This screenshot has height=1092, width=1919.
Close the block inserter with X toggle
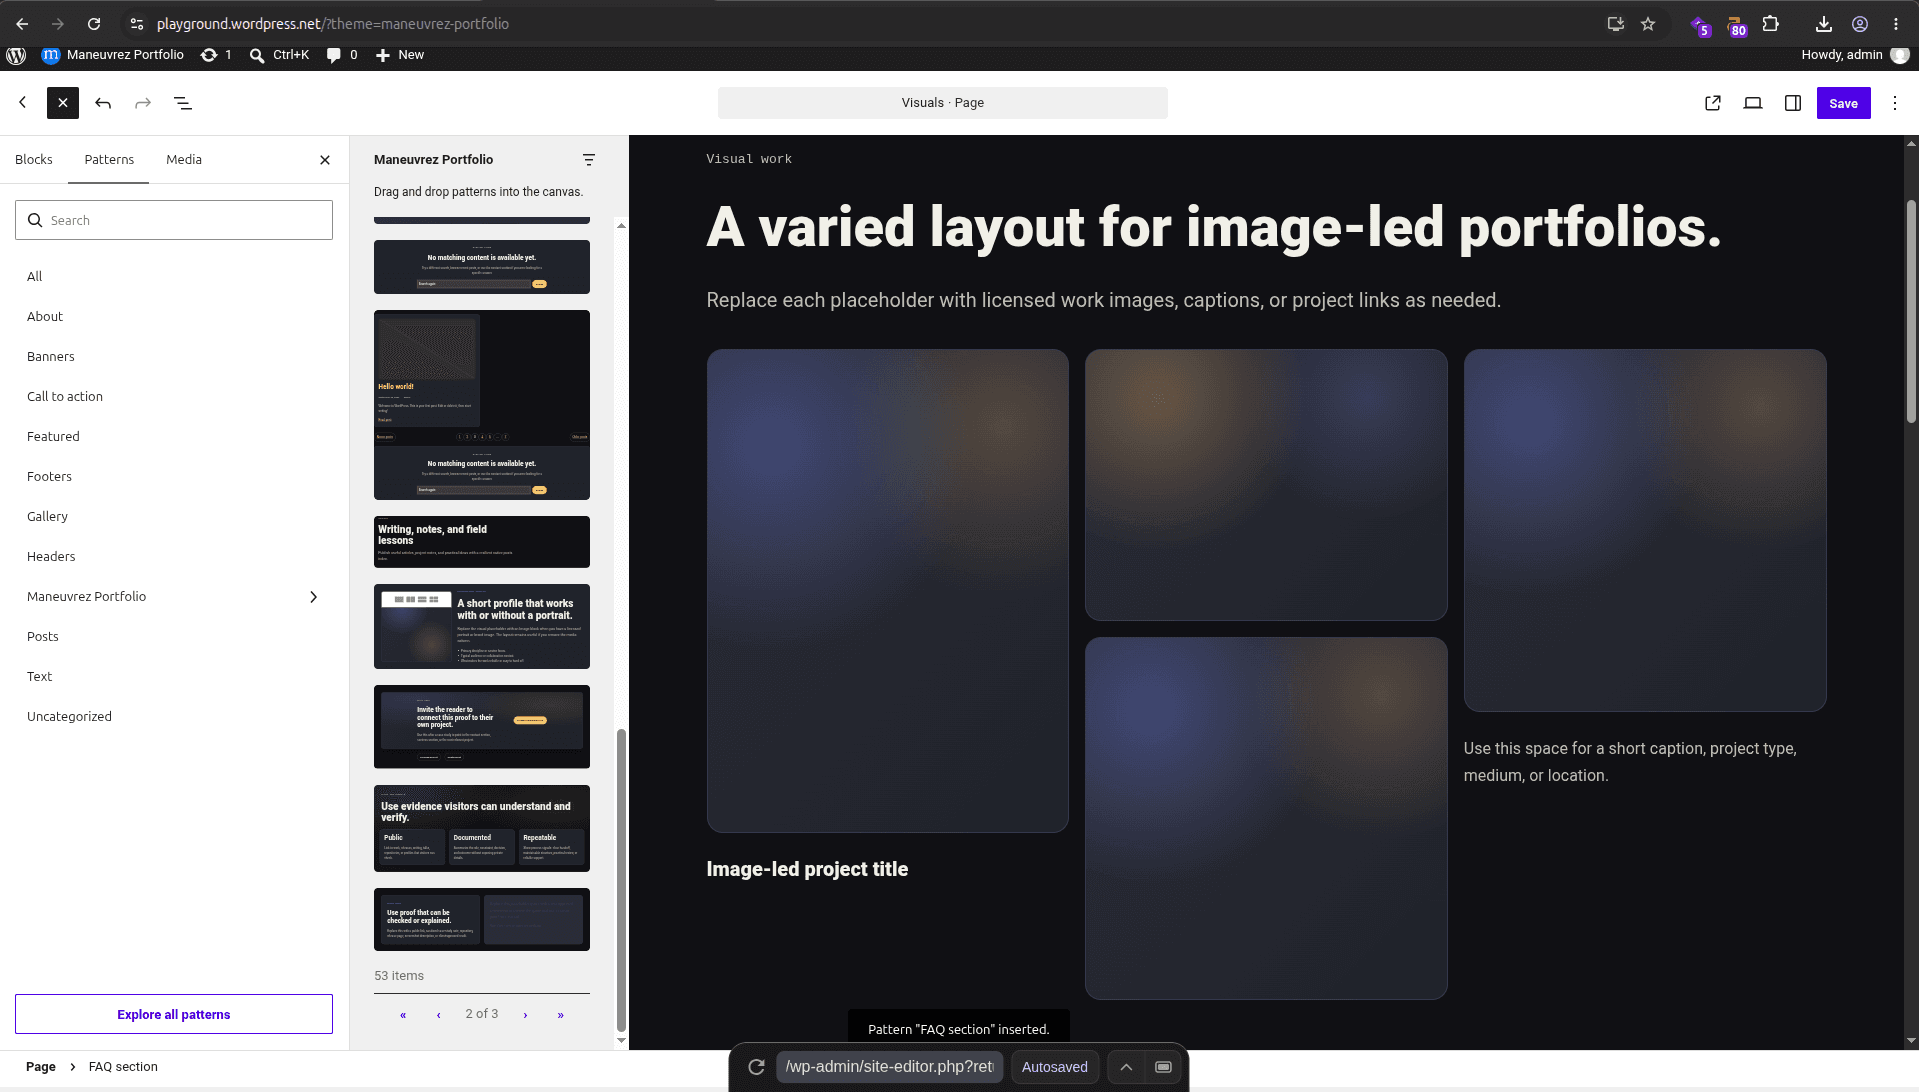[x=63, y=103]
